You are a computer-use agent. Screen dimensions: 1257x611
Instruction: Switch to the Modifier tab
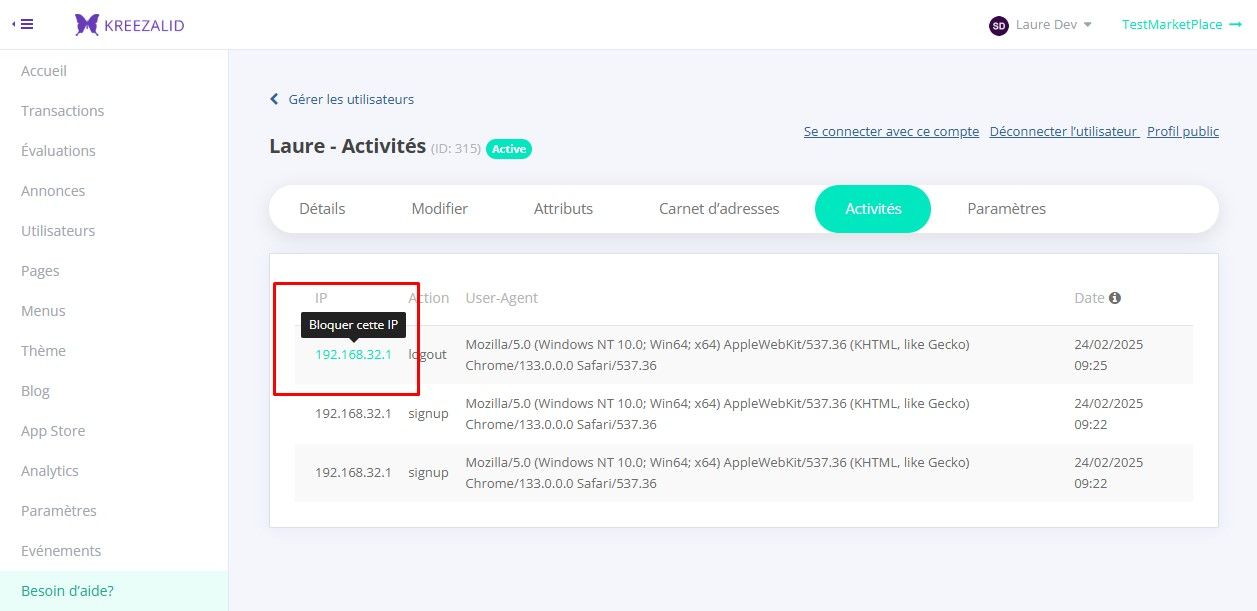coord(440,209)
